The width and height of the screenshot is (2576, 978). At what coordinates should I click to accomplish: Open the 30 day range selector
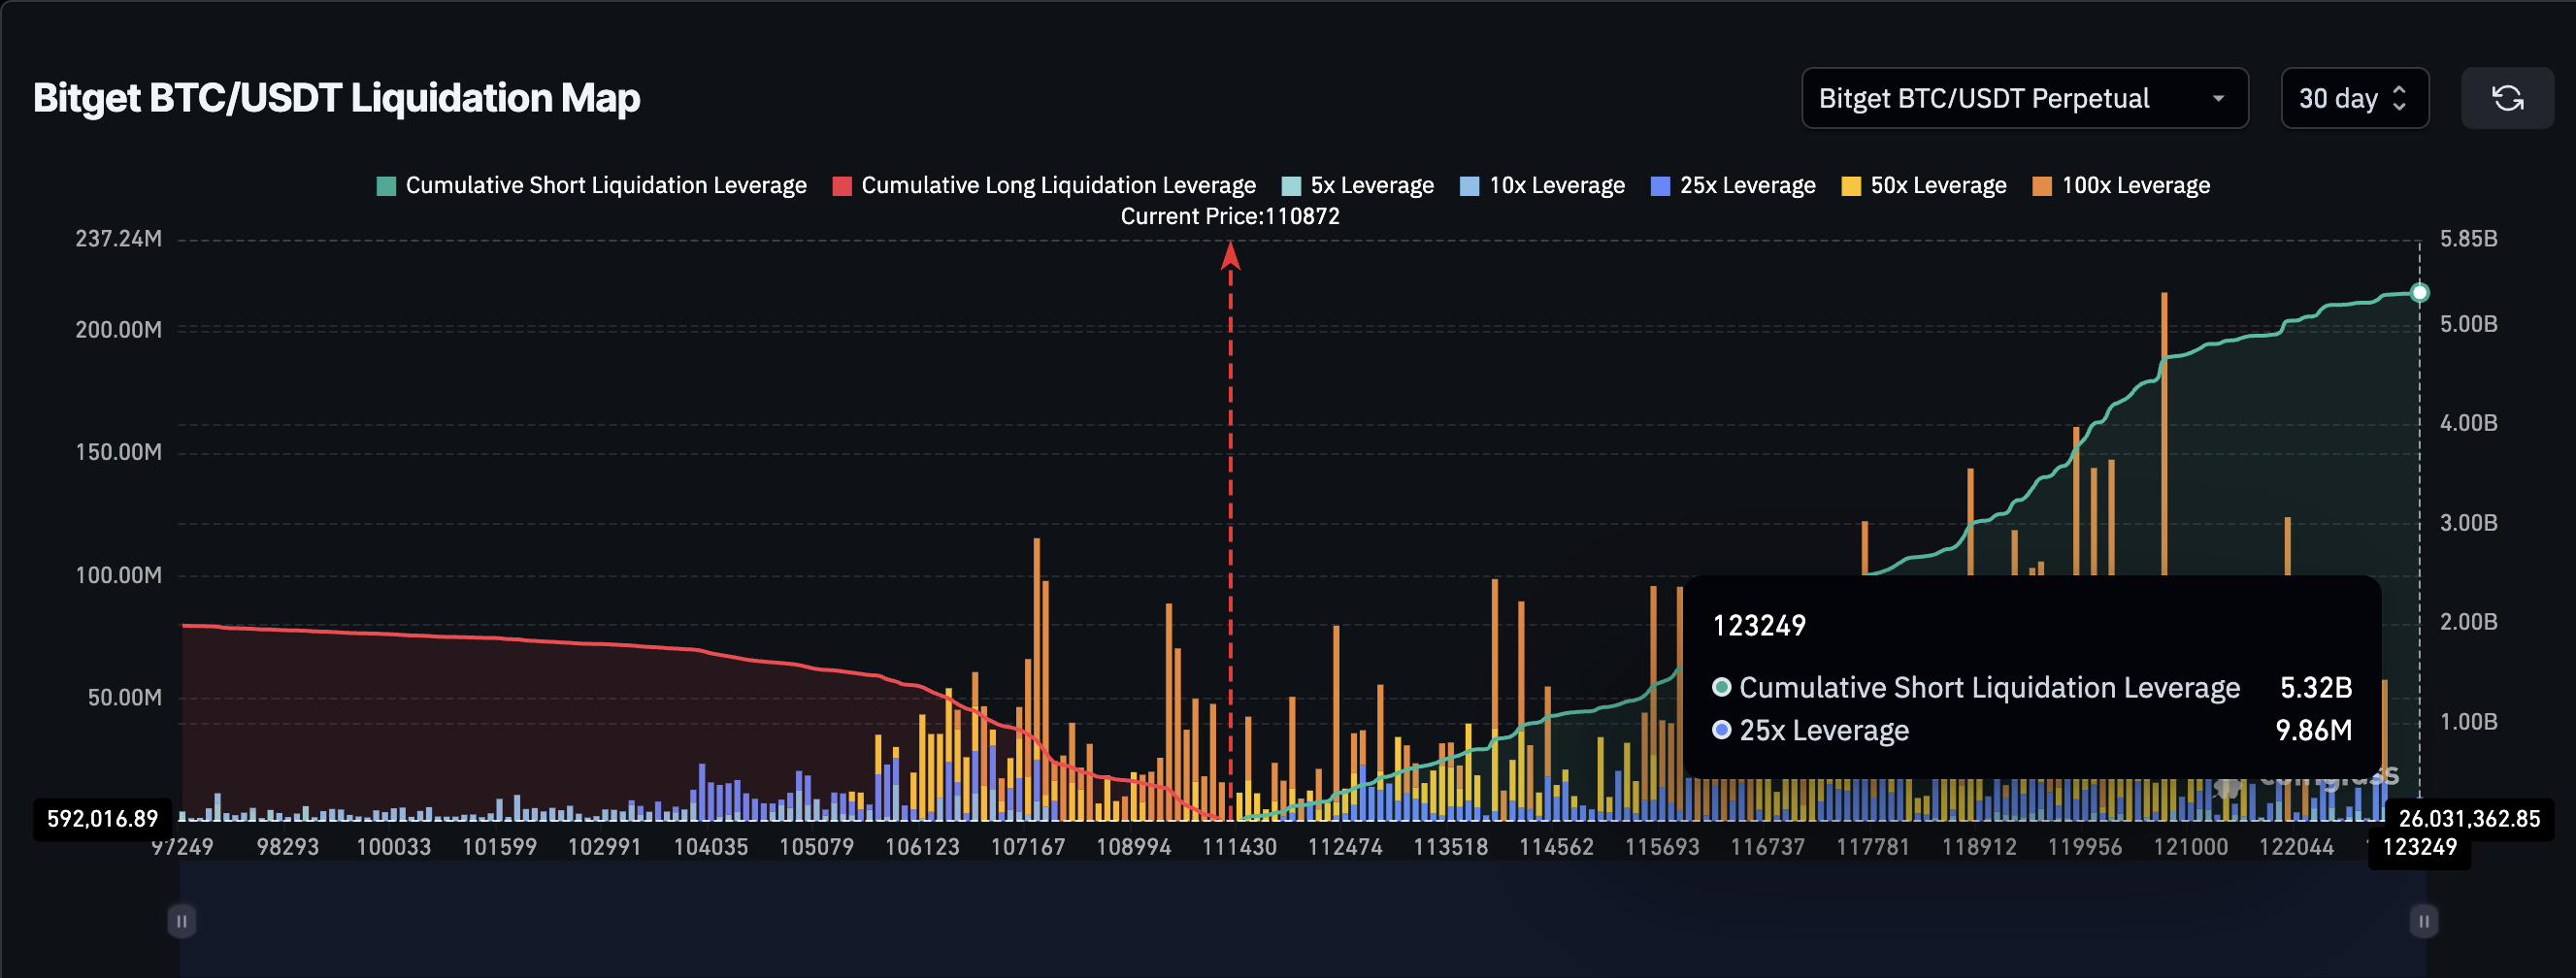tap(2353, 98)
